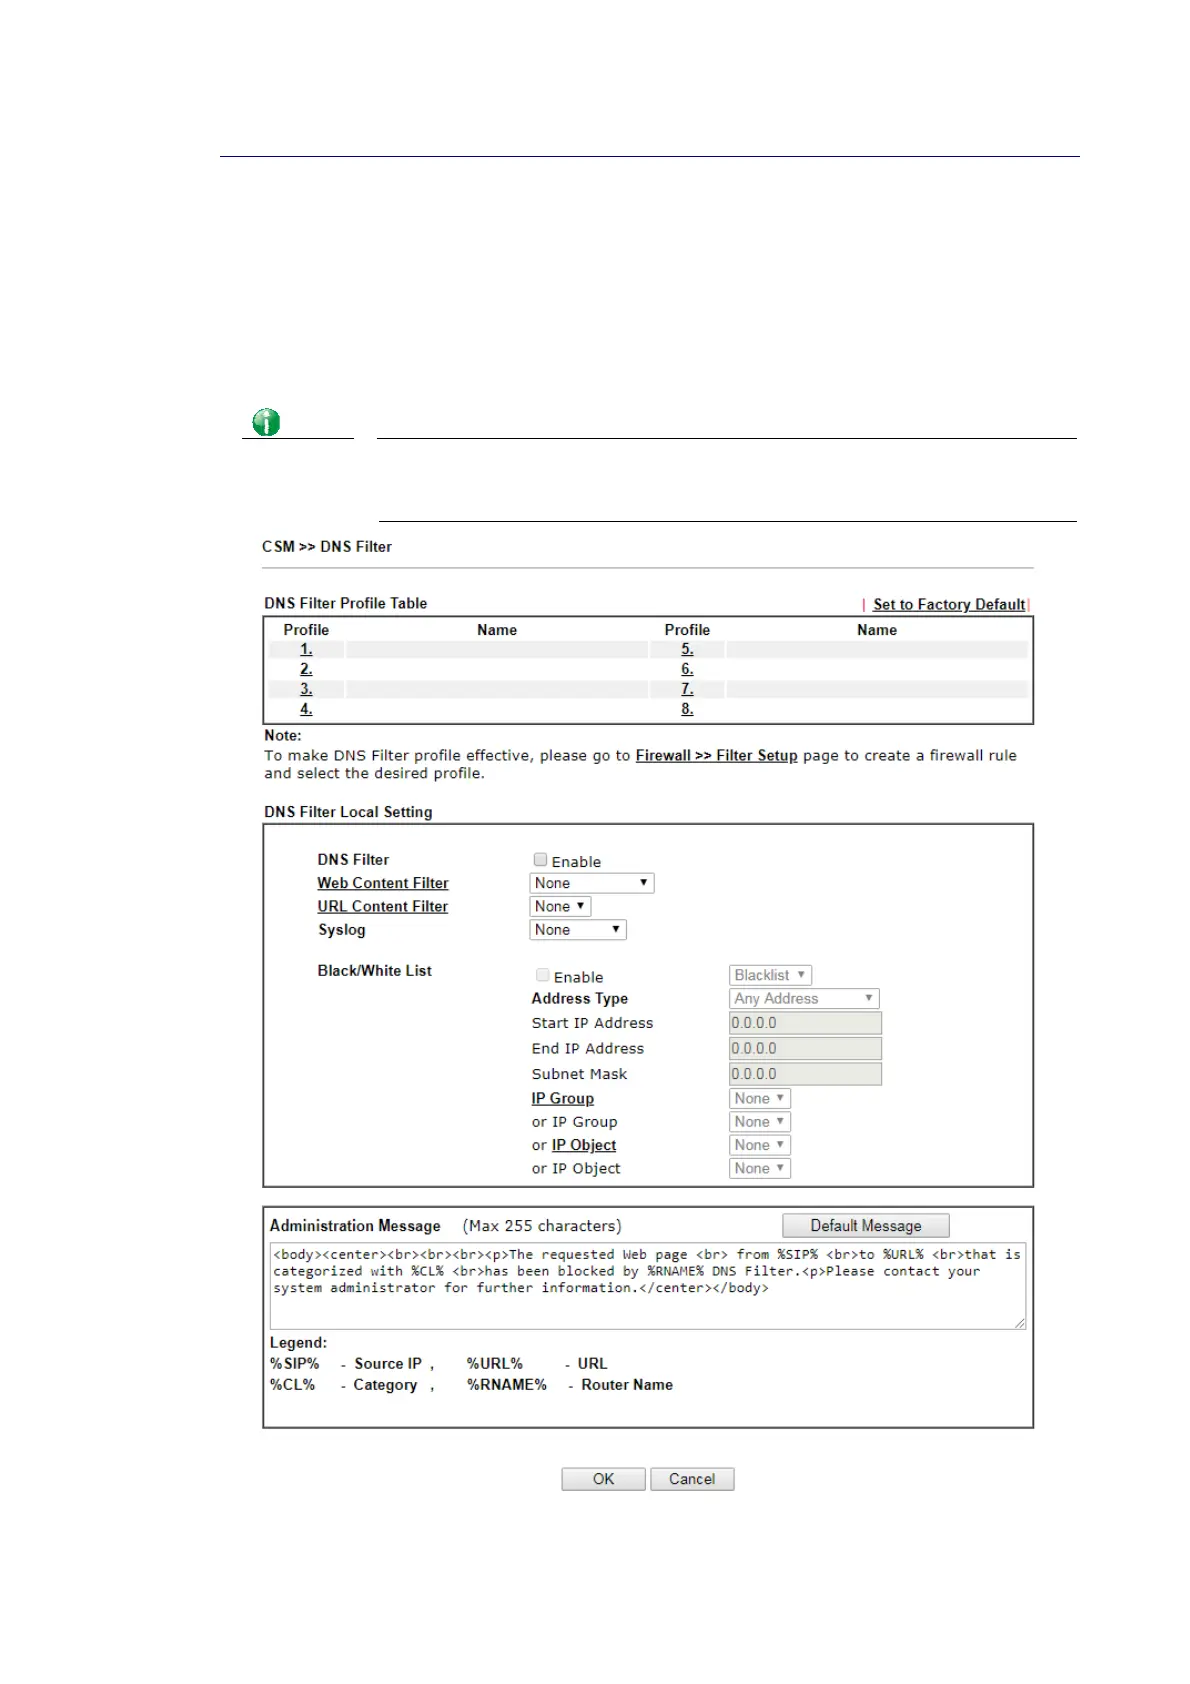
Task: Click the '%RNAME%' legend entry
Action: click(x=507, y=1385)
